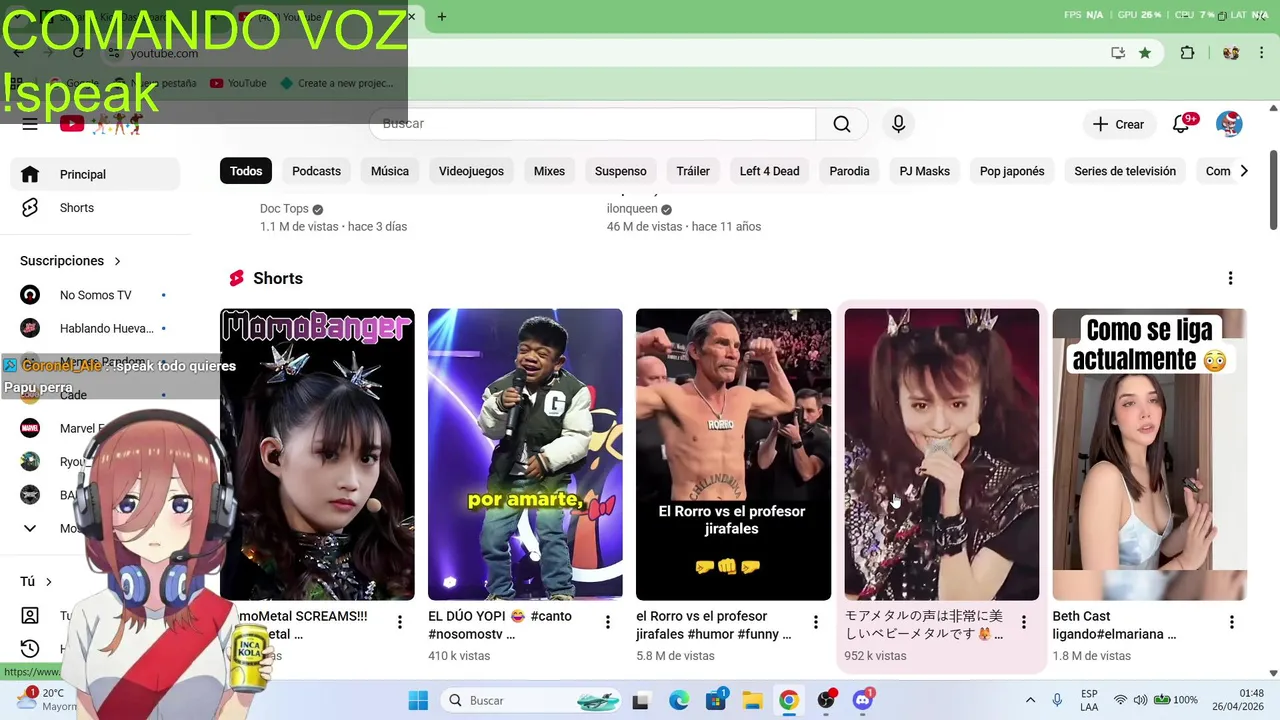Open options for the Metal SCREAMS short
1280x720 pixels.
(399, 623)
